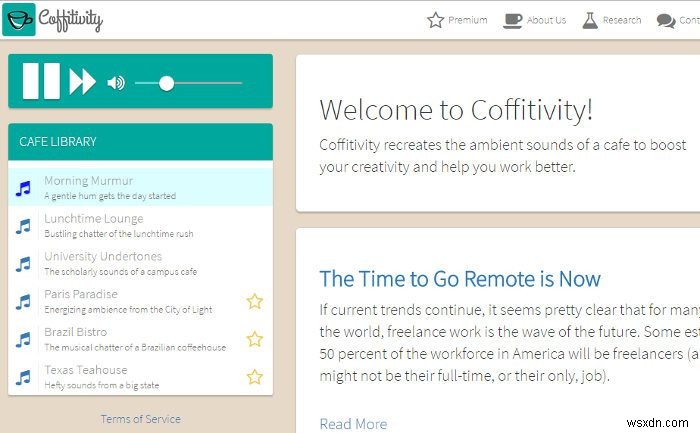The width and height of the screenshot is (700, 433).
Task: Skip to next cafe sound
Action: click(x=82, y=82)
